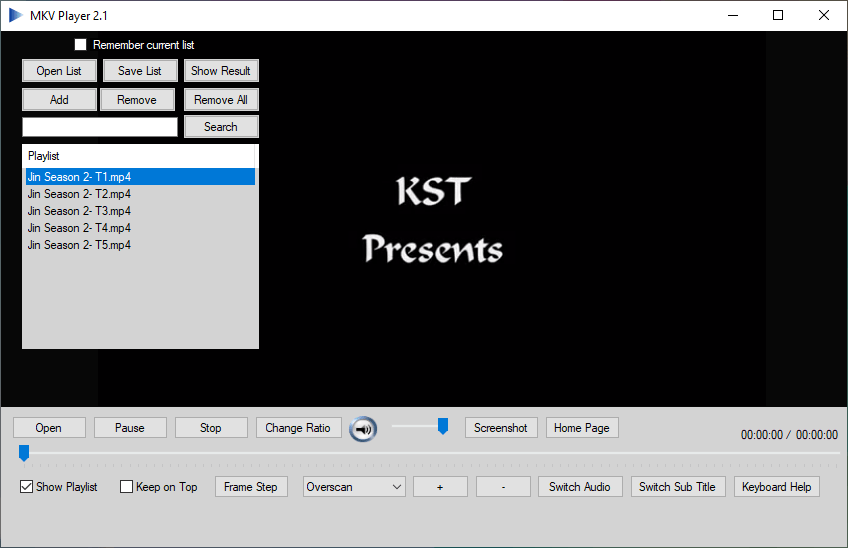Select Jin Season 2- T5.mp4 in playlist
Viewport: 848px width, 548px height.
point(79,245)
